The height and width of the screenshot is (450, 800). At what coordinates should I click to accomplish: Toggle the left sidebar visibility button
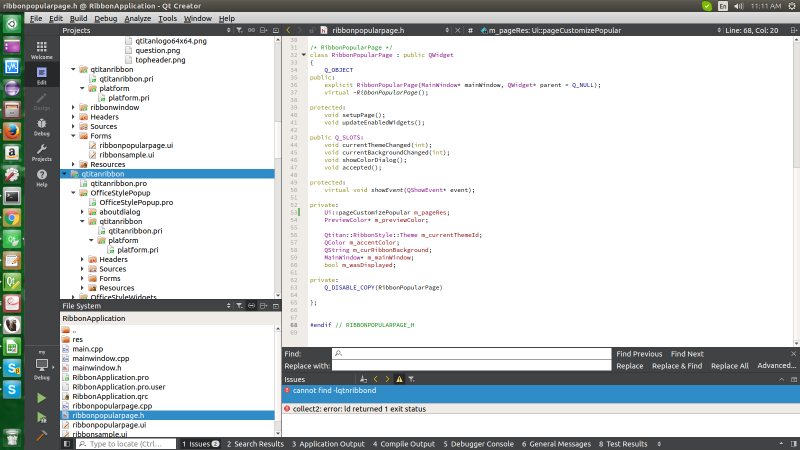coord(67,443)
